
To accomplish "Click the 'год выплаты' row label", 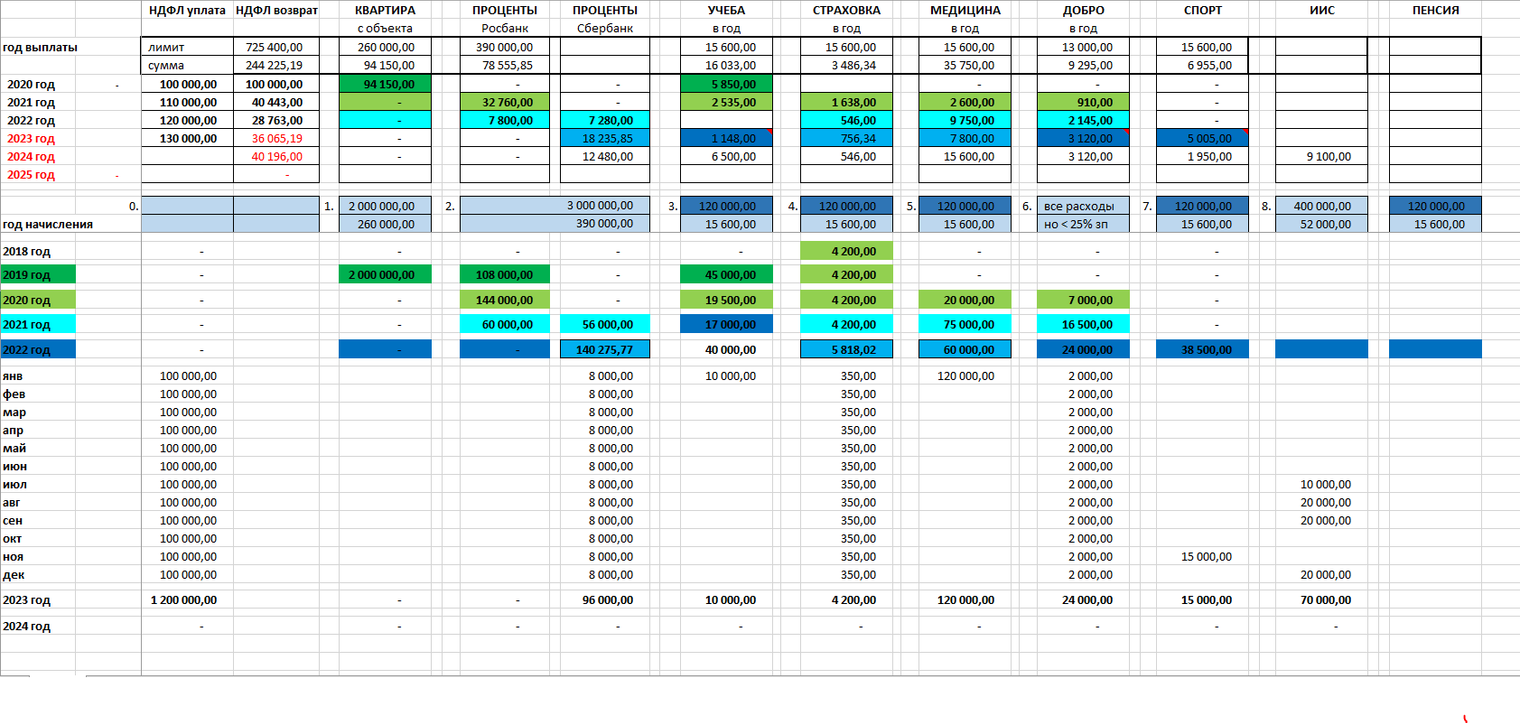I will tap(40, 47).
